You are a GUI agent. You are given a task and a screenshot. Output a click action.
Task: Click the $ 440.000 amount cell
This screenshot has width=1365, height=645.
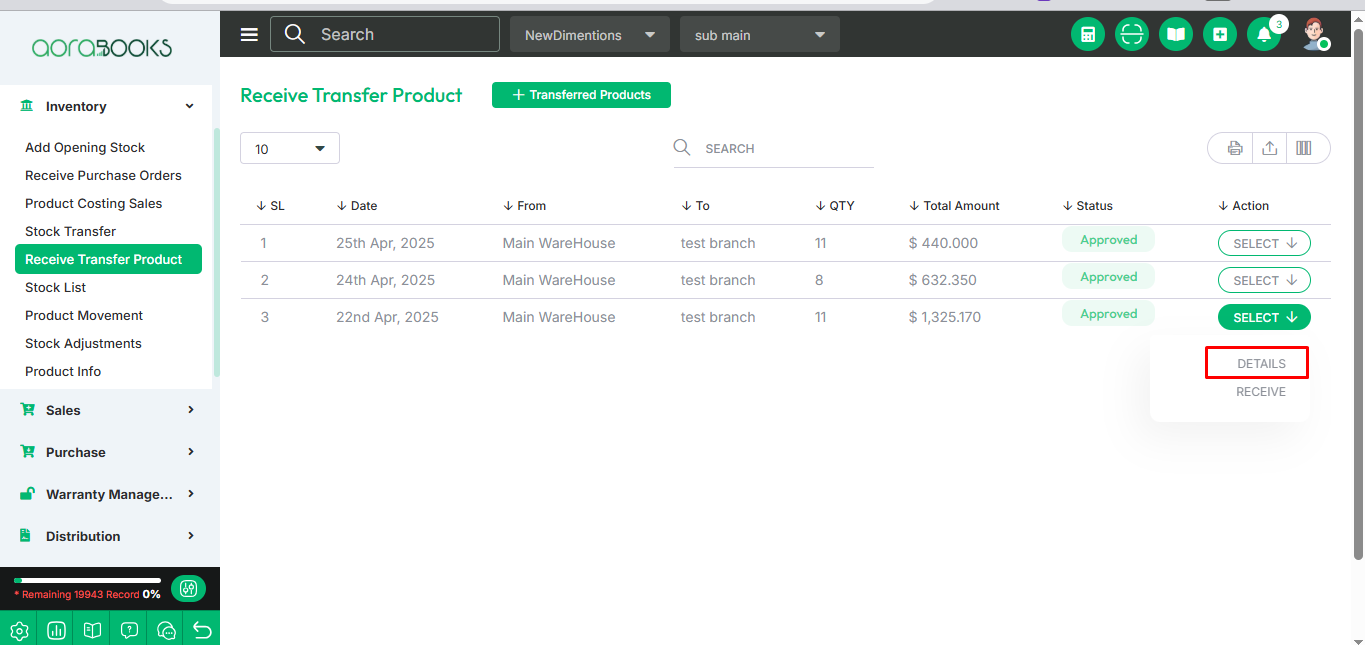pyautogui.click(x=943, y=243)
